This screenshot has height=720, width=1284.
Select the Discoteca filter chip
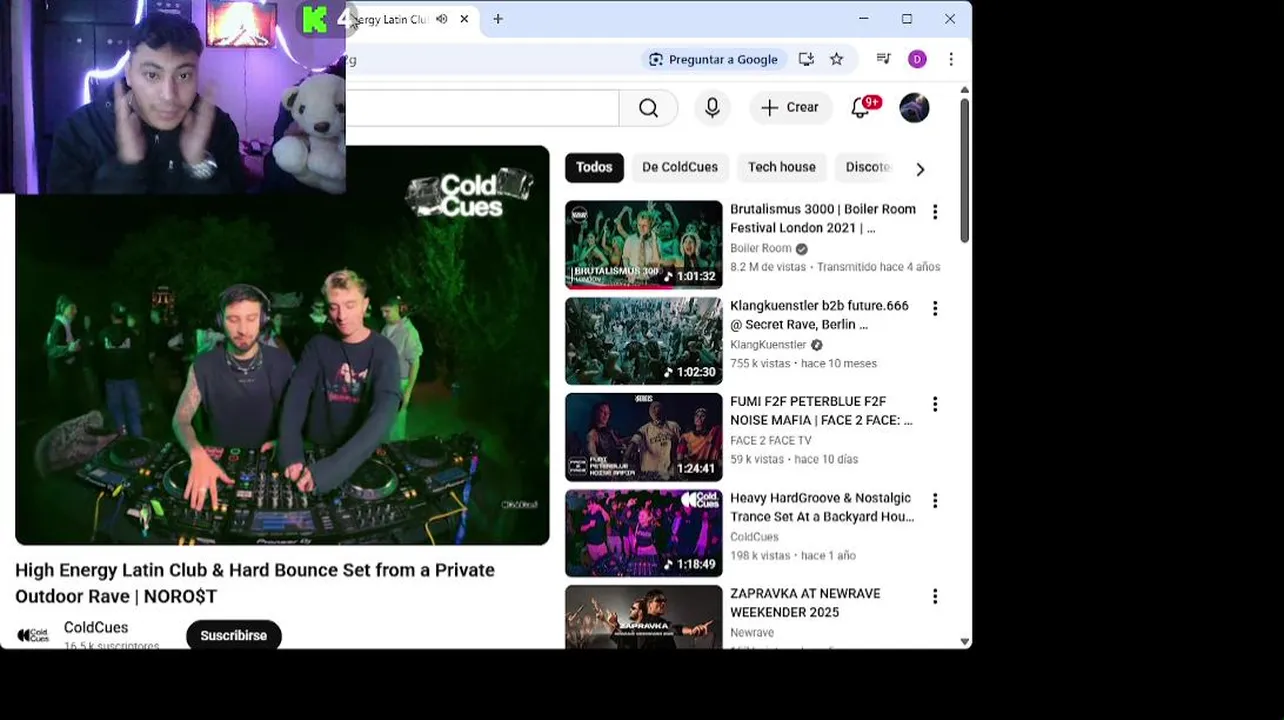(x=866, y=167)
